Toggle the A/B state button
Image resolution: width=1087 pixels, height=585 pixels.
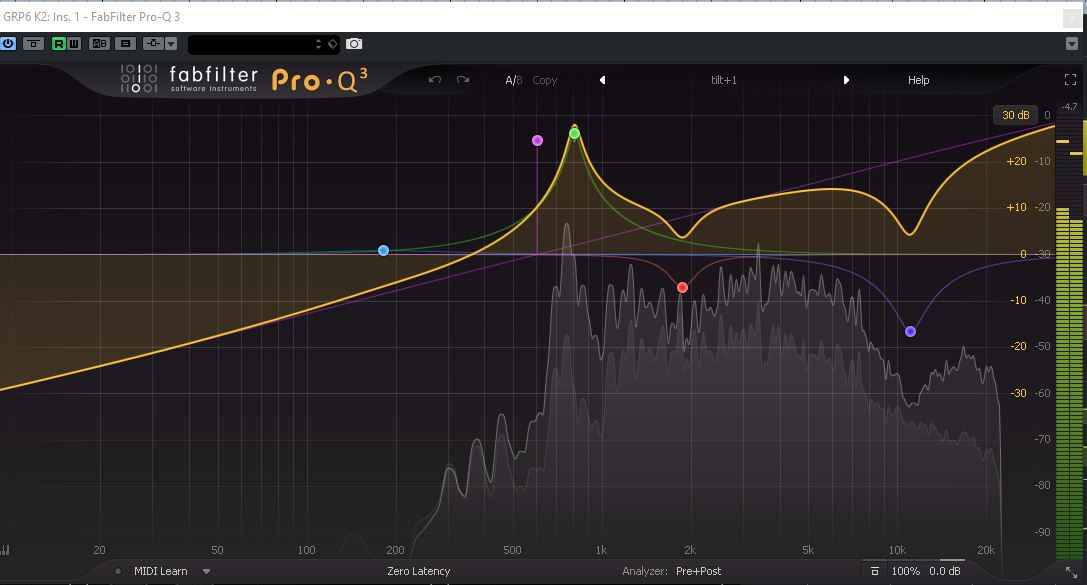[514, 80]
